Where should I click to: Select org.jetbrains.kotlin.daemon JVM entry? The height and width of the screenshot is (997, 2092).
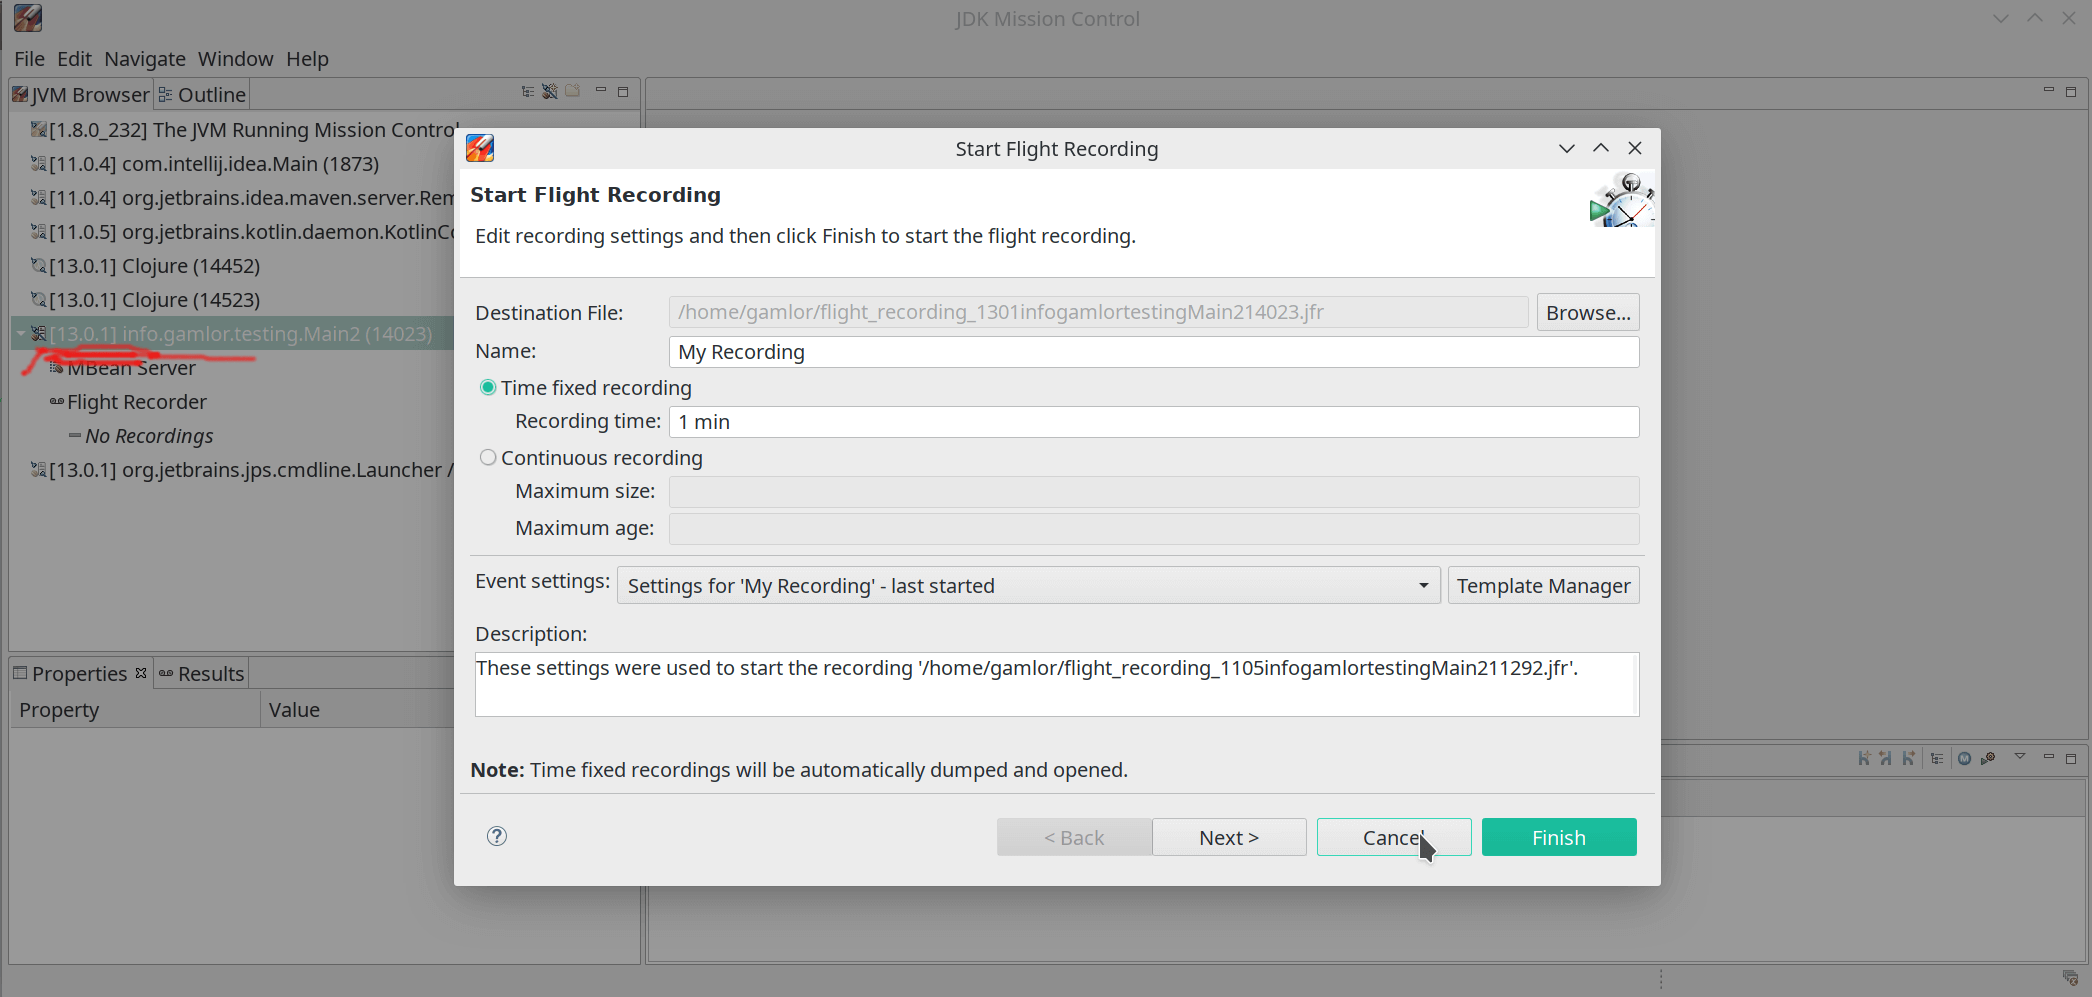pyautogui.click(x=243, y=232)
